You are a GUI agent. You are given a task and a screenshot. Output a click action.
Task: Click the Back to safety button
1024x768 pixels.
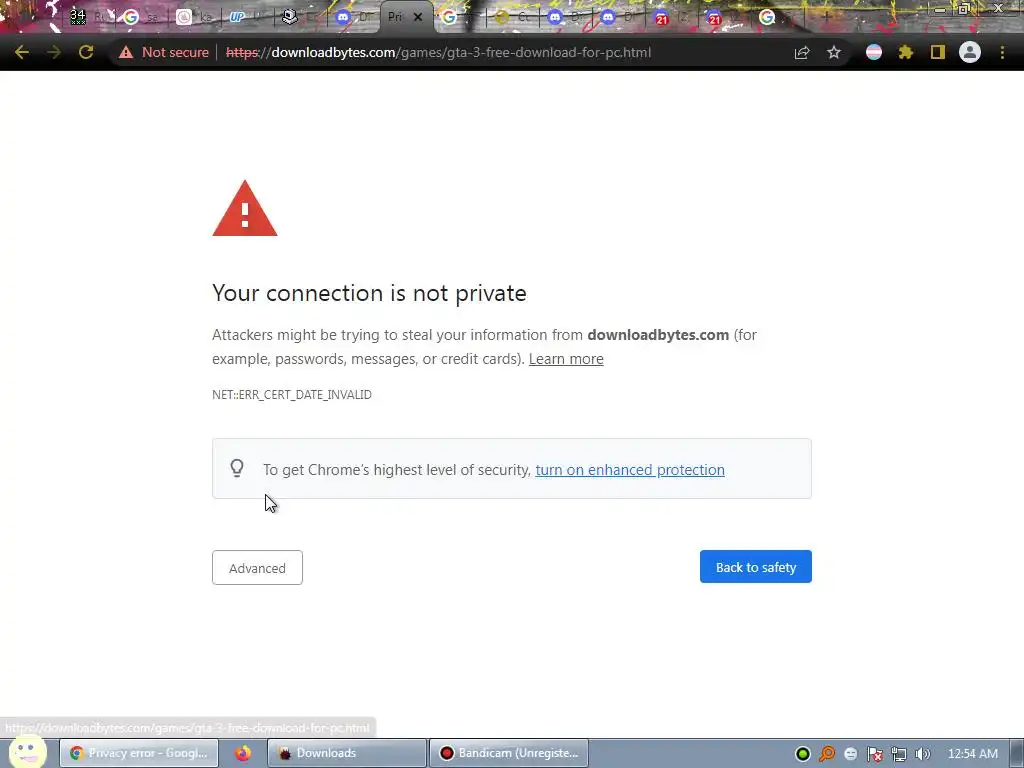coord(756,567)
